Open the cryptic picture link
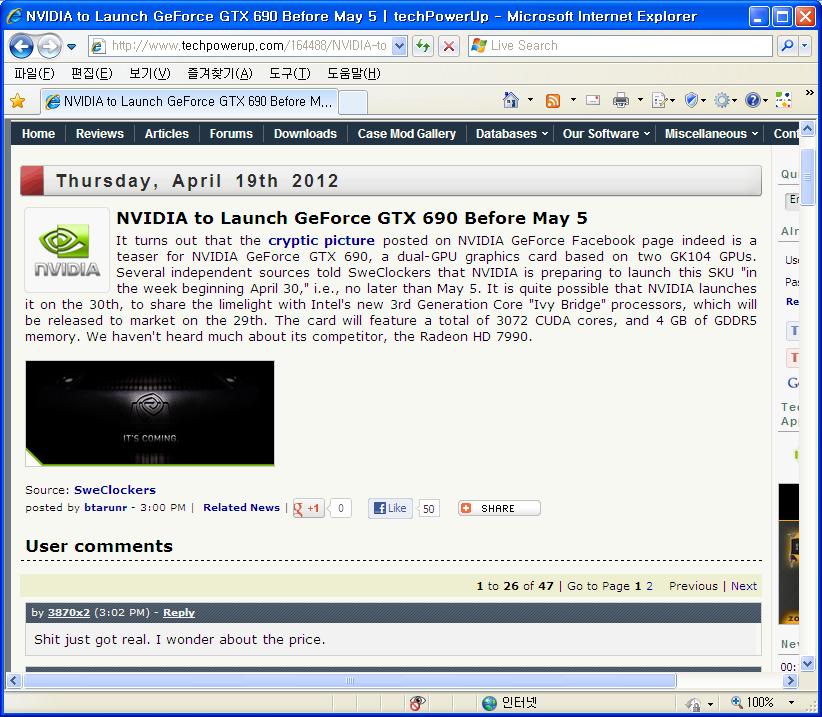Screen dimensions: 822x717 click(x=321, y=241)
